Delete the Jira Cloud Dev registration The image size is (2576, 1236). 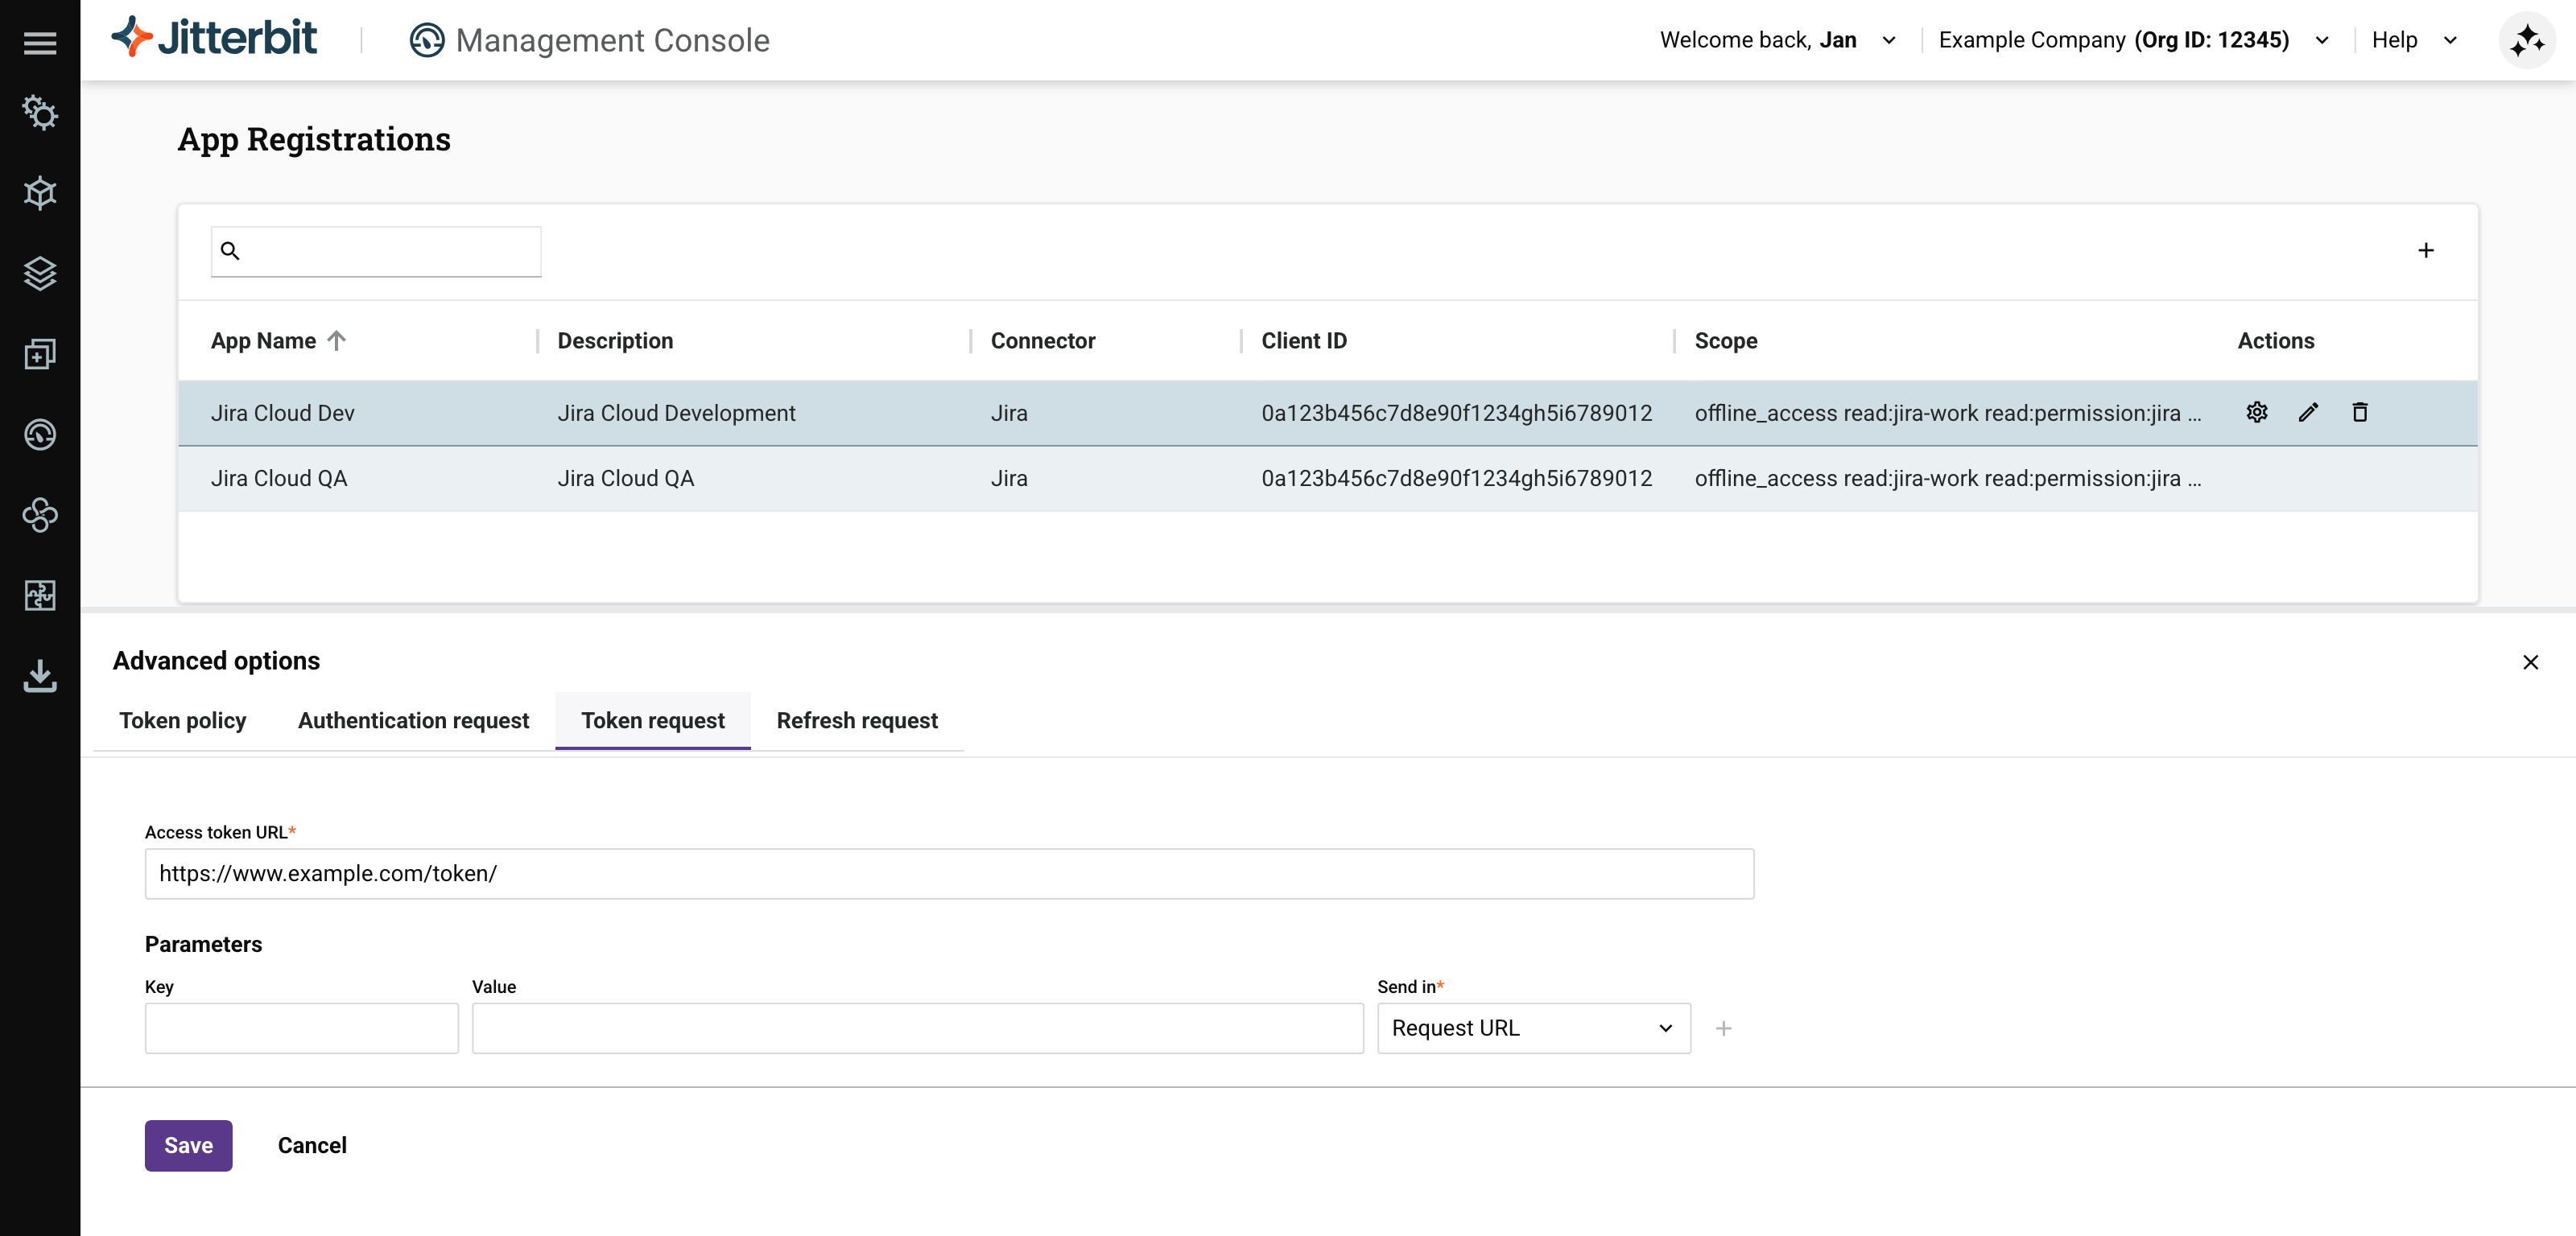coord(2360,412)
